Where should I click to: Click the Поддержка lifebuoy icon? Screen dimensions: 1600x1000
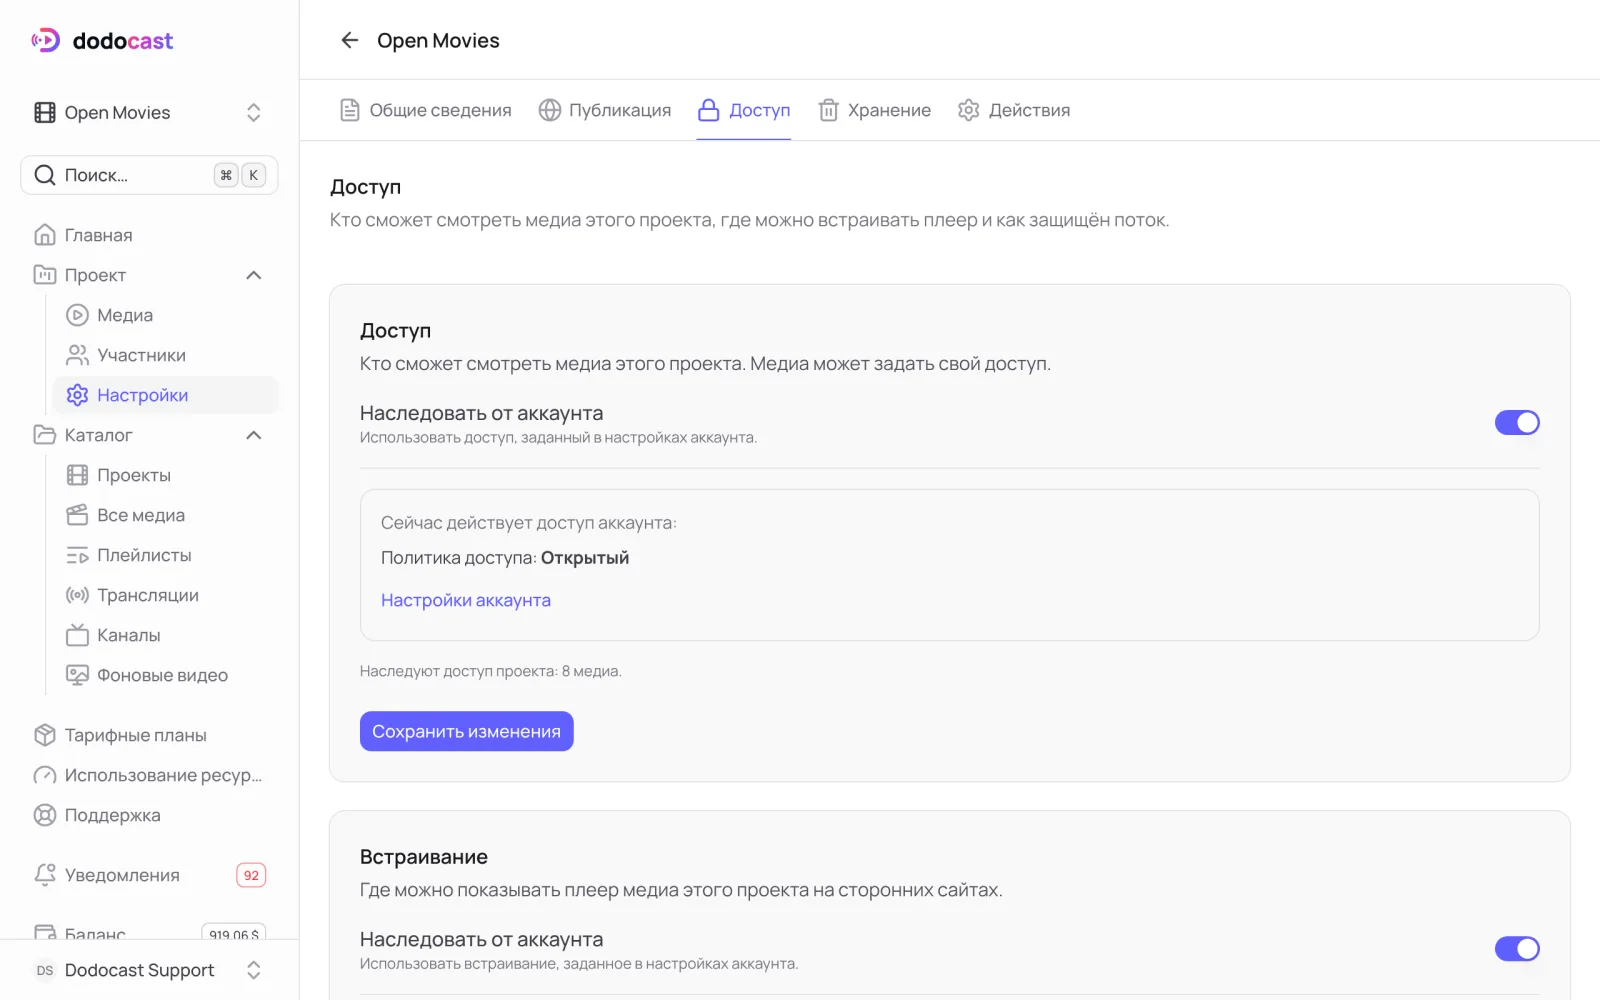pos(45,815)
